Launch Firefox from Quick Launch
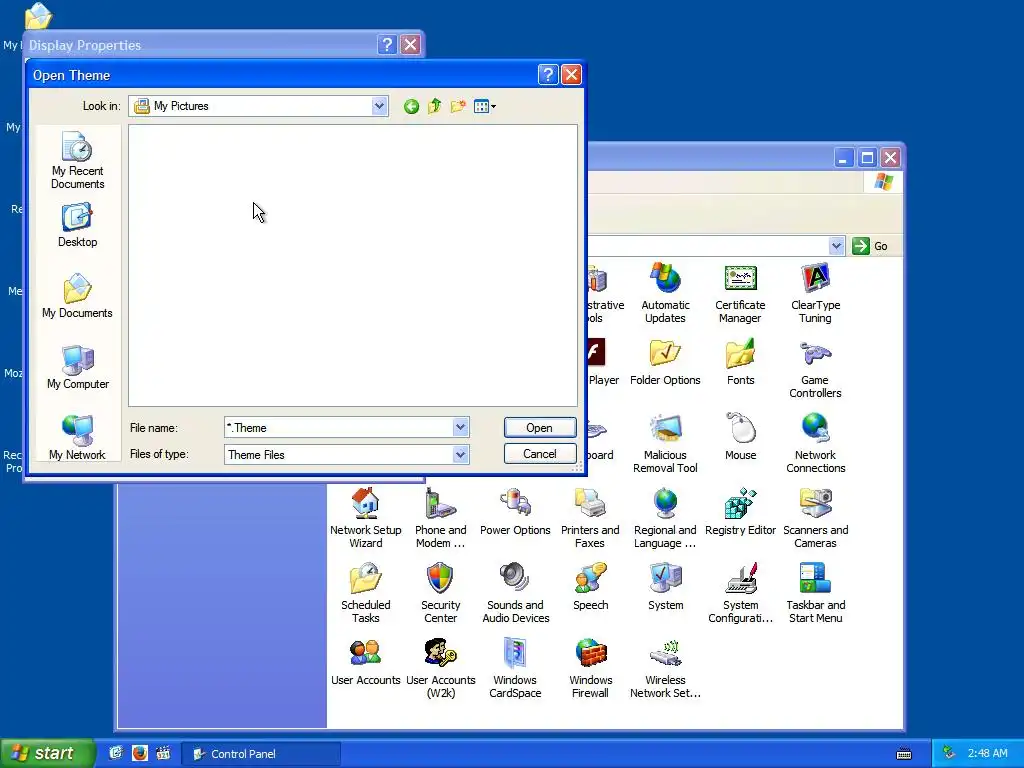The width and height of the screenshot is (1024, 768). (140, 754)
